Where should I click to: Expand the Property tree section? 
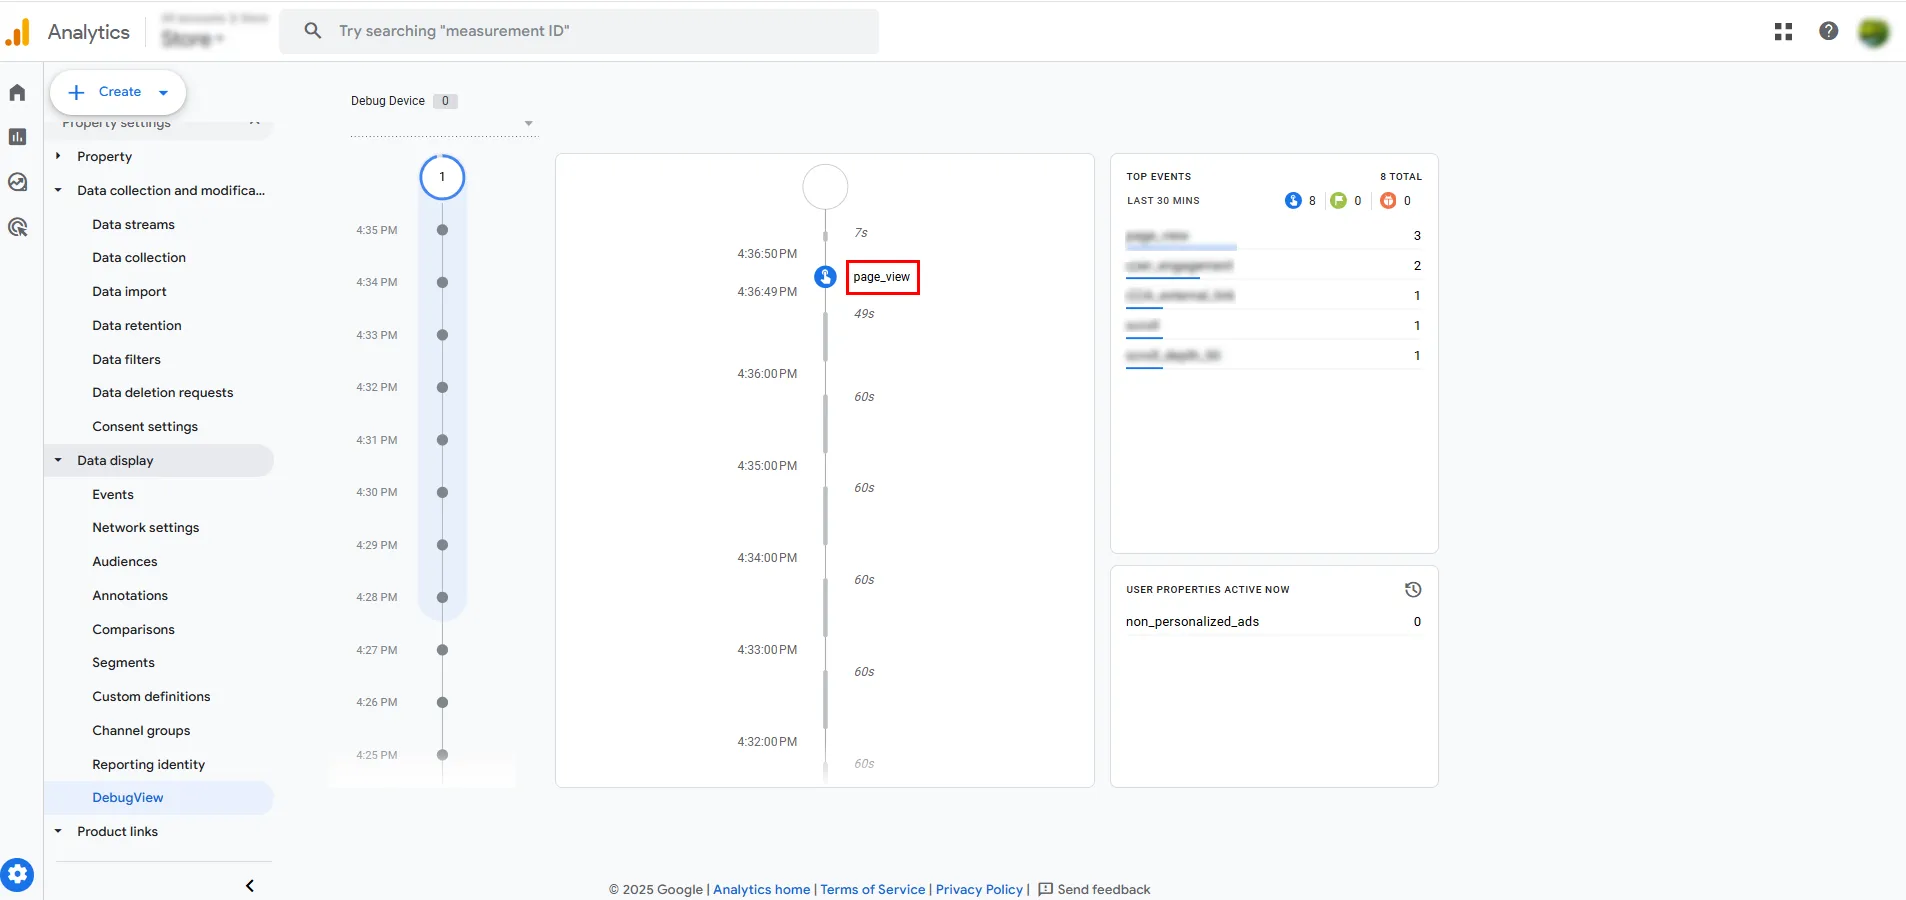[x=58, y=156]
